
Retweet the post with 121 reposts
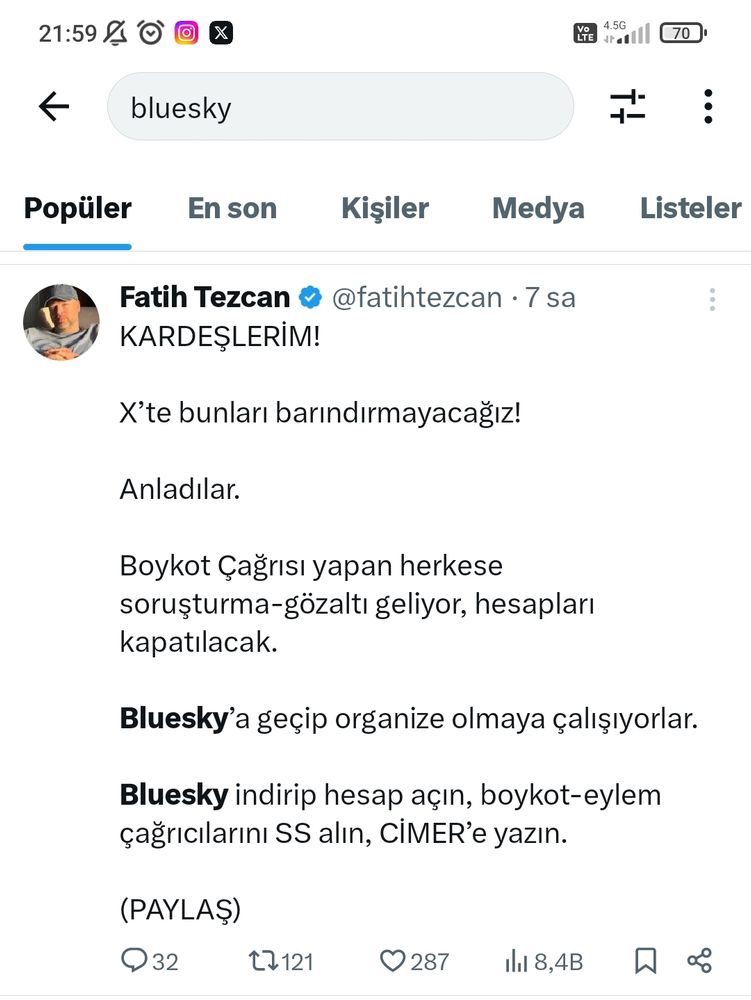(x=263, y=960)
